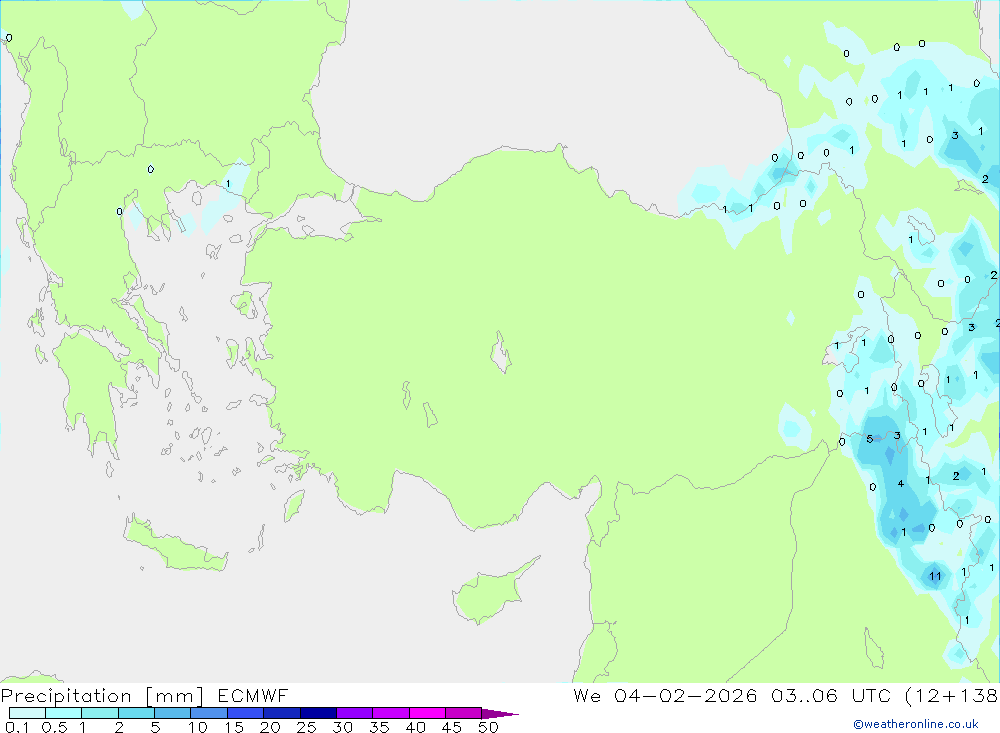Click the legend label '10'

coord(198,727)
